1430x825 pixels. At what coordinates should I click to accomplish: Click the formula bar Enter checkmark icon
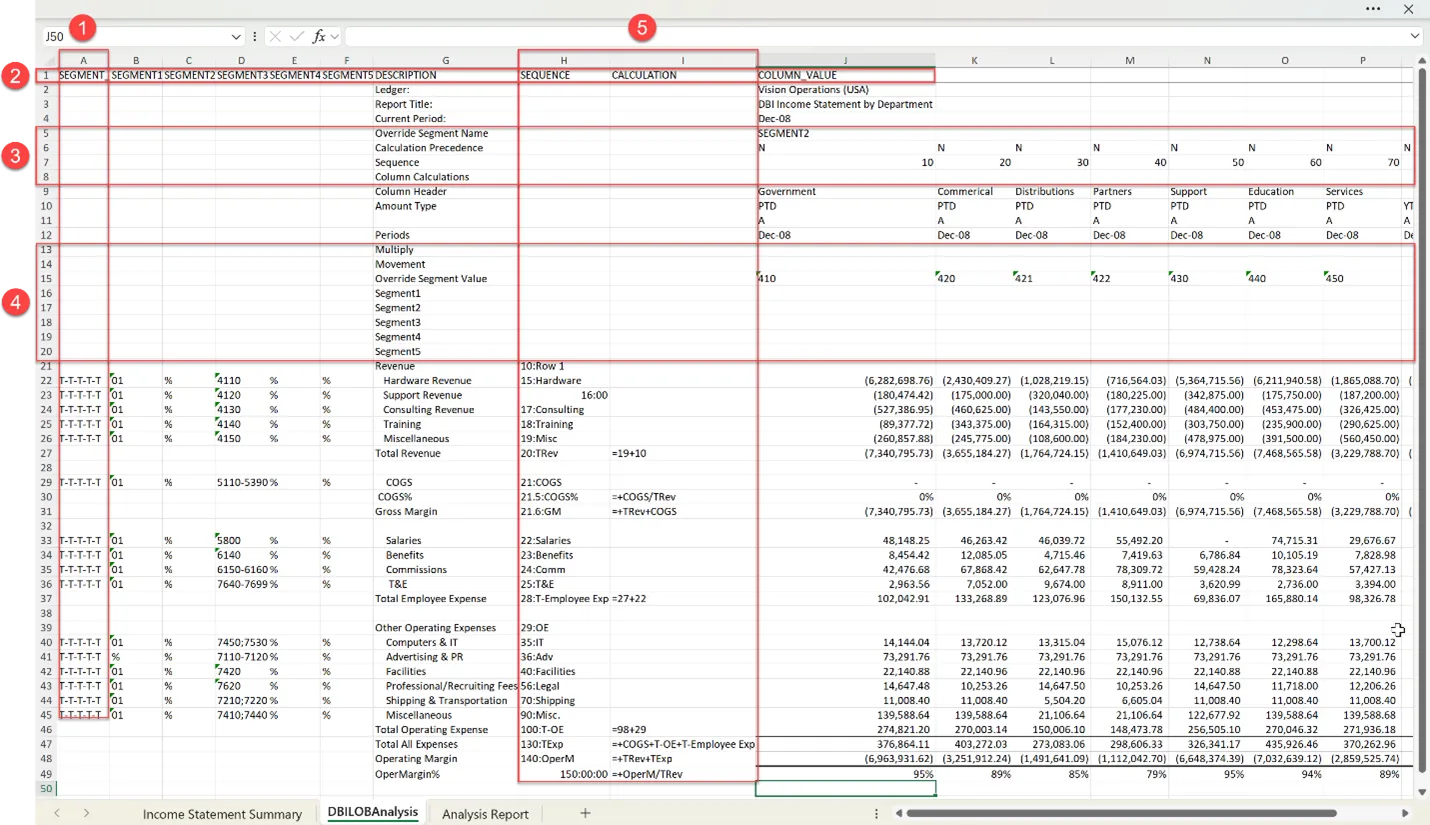296,36
